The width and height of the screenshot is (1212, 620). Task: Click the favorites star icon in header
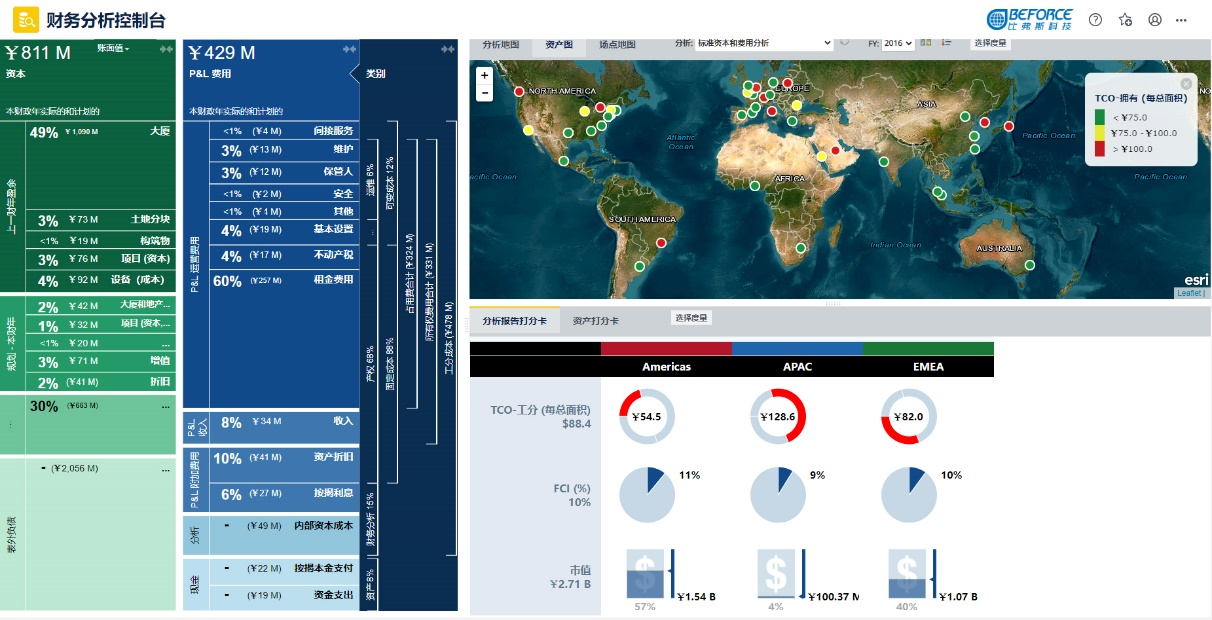(1125, 20)
